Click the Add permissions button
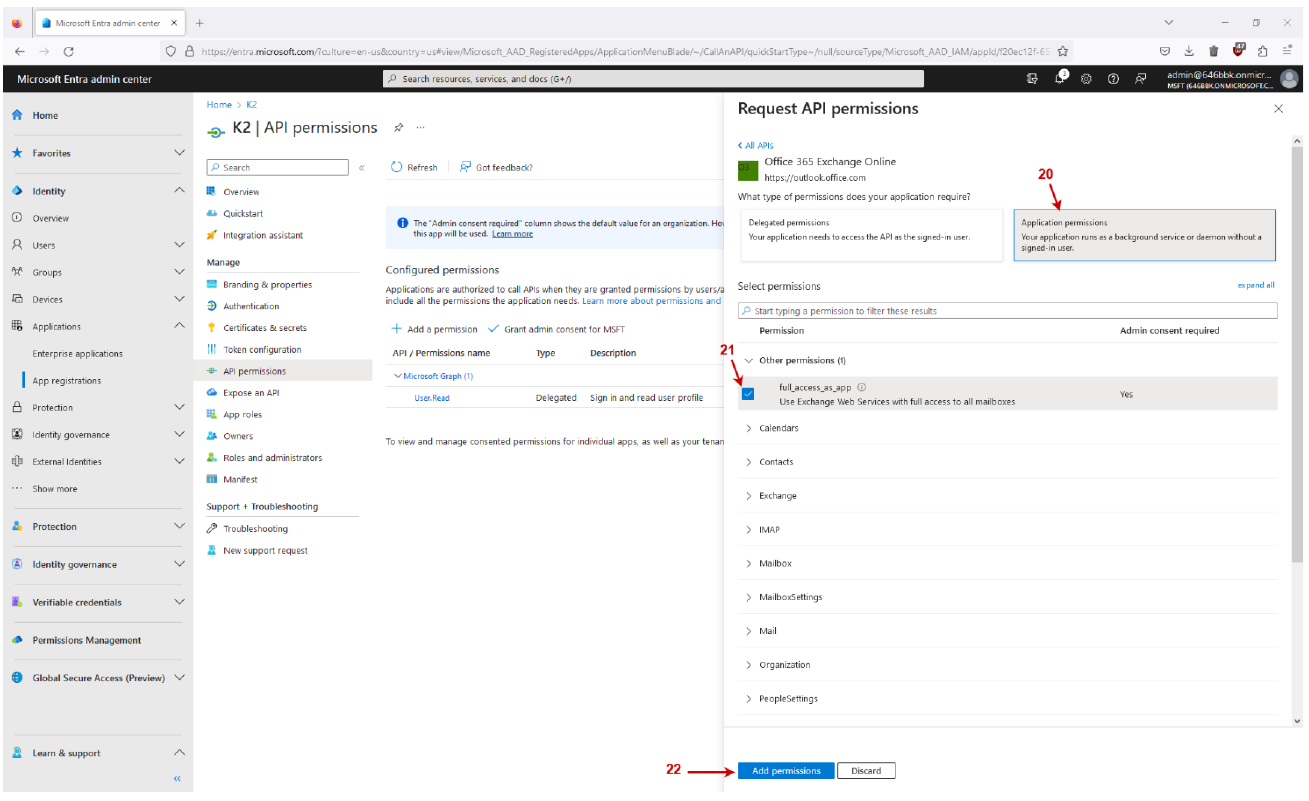The height and width of the screenshot is (801, 1309). (786, 771)
